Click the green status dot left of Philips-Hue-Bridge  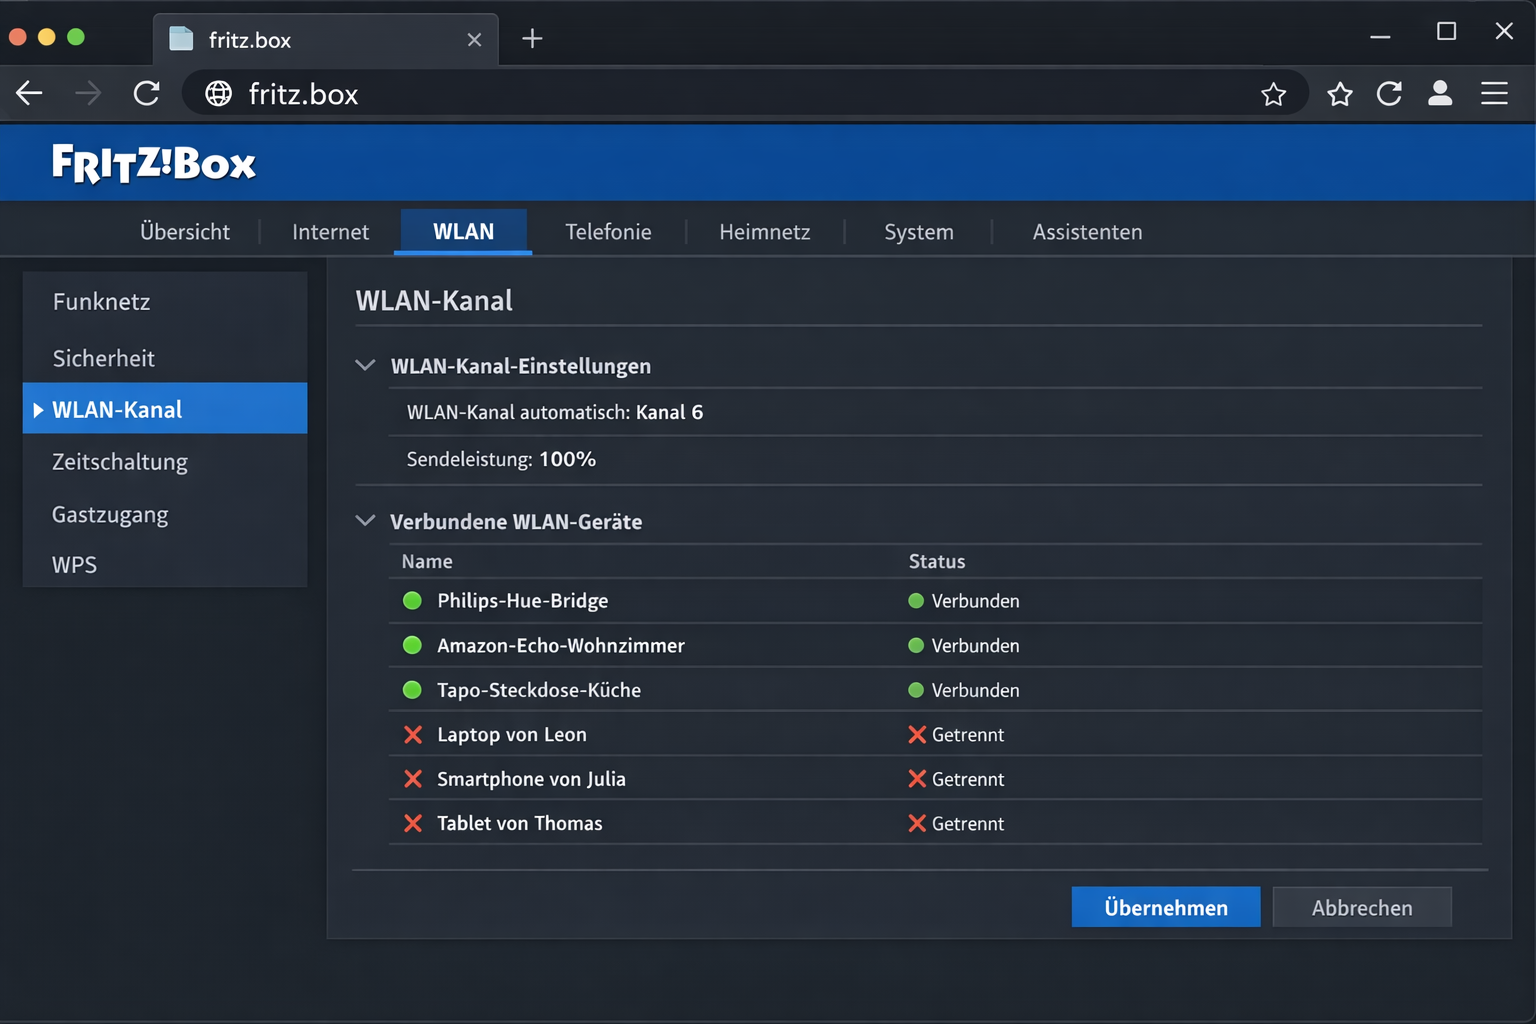tap(412, 601)
